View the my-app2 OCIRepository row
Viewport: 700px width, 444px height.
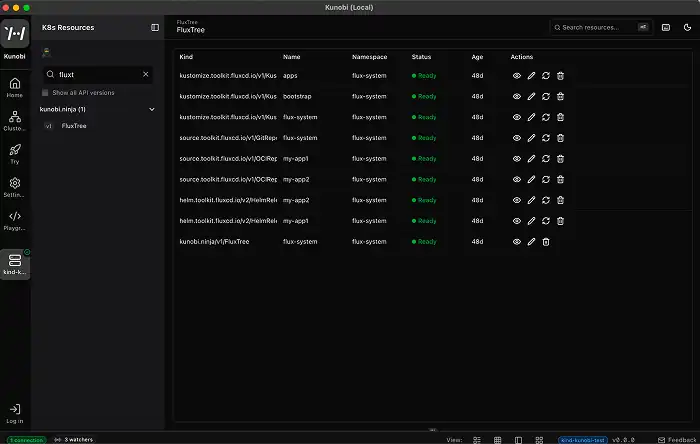[517, 179]
